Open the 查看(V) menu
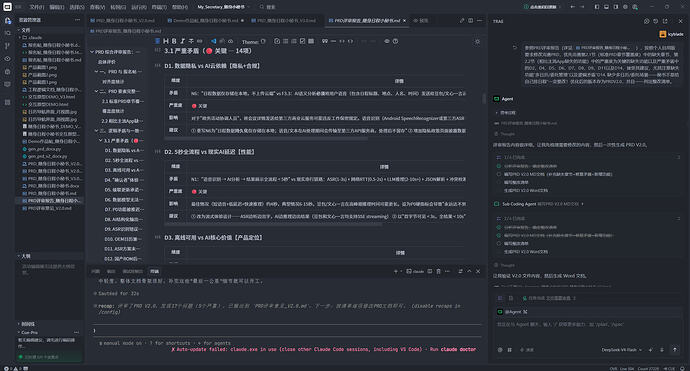The height and width of the screenshot is (371, 690). click(97, 7)
